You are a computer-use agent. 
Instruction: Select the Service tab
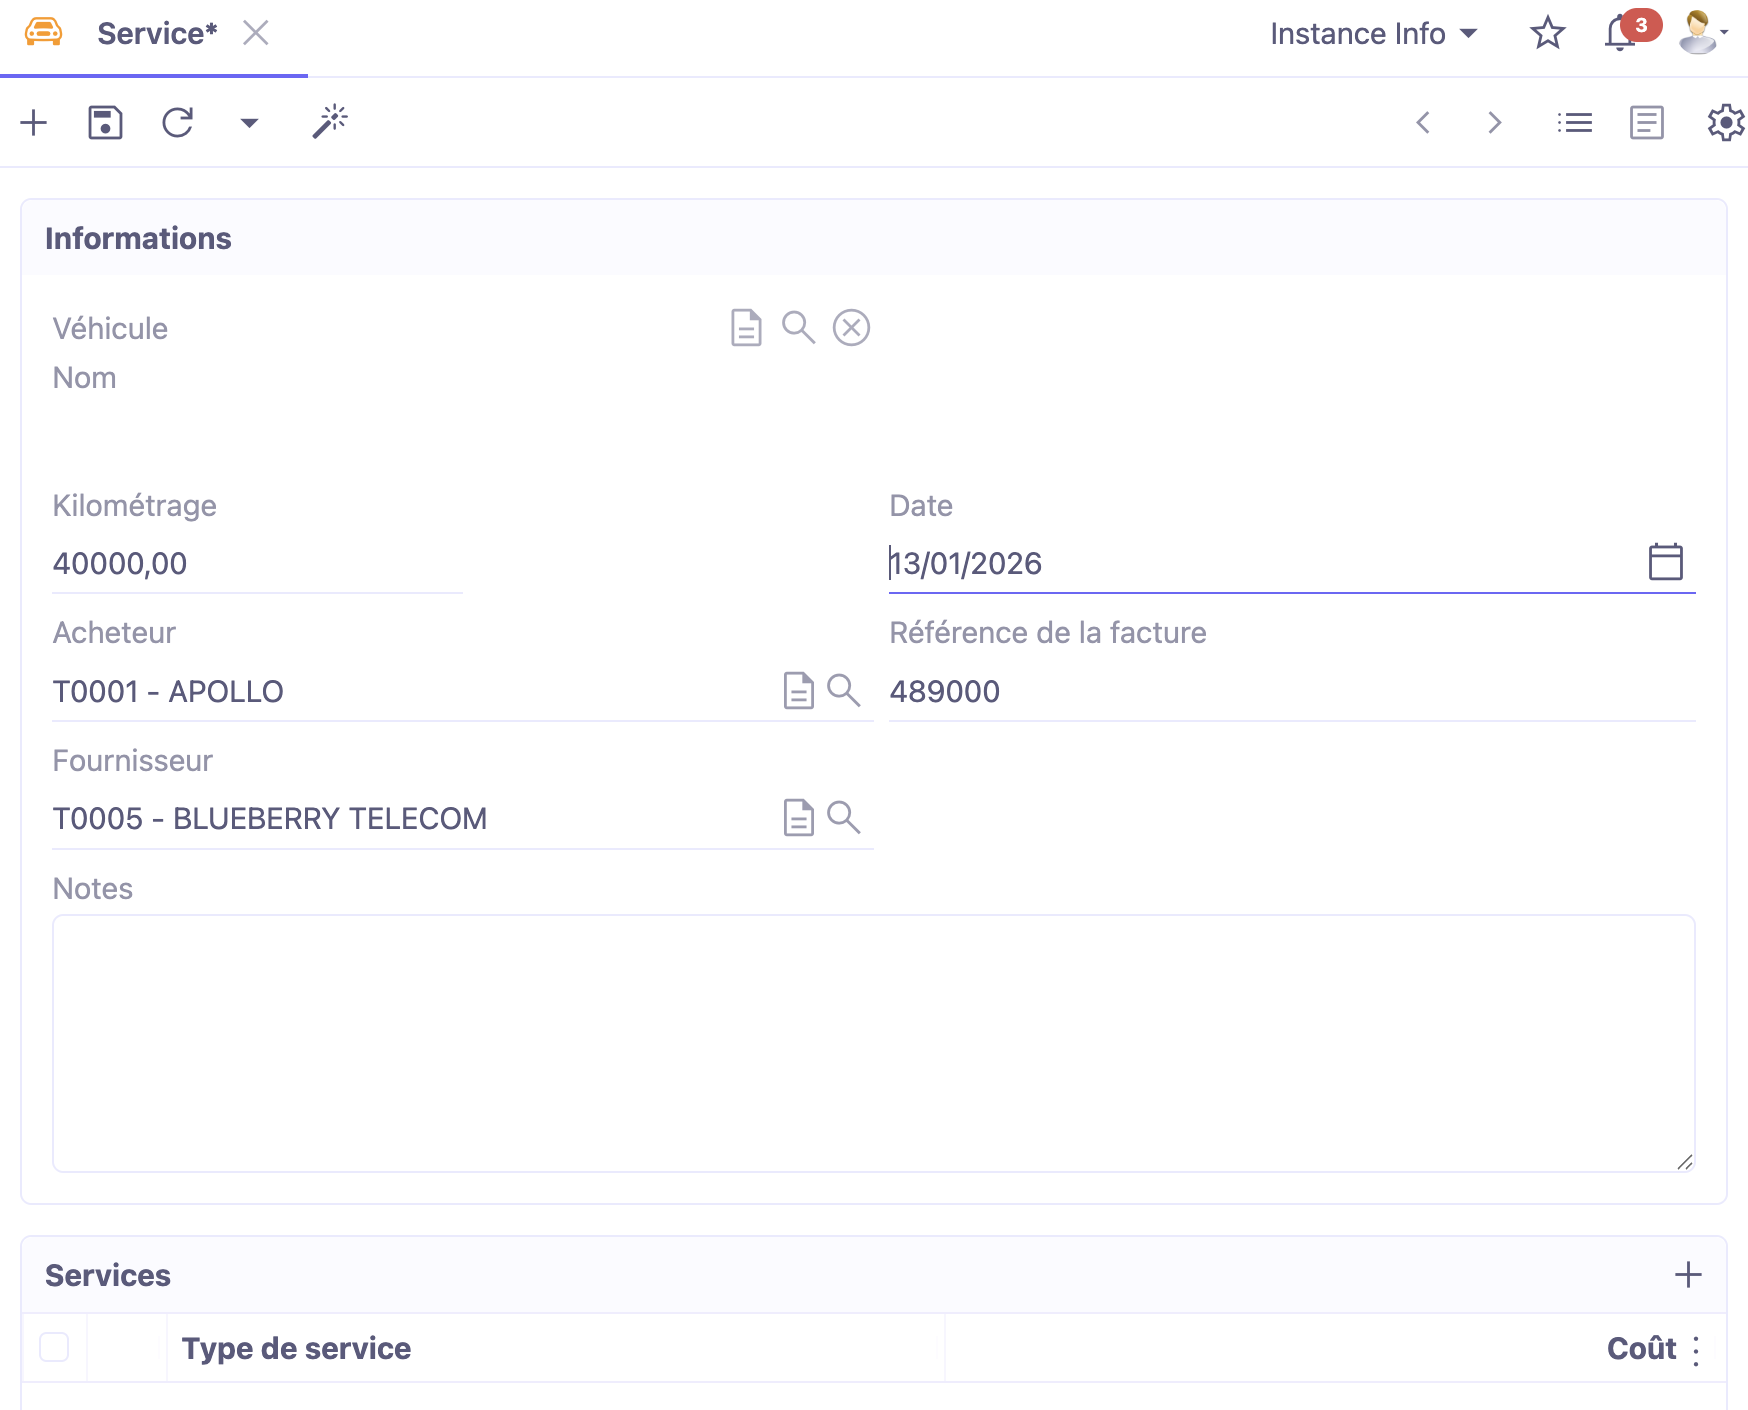(157, 34)
